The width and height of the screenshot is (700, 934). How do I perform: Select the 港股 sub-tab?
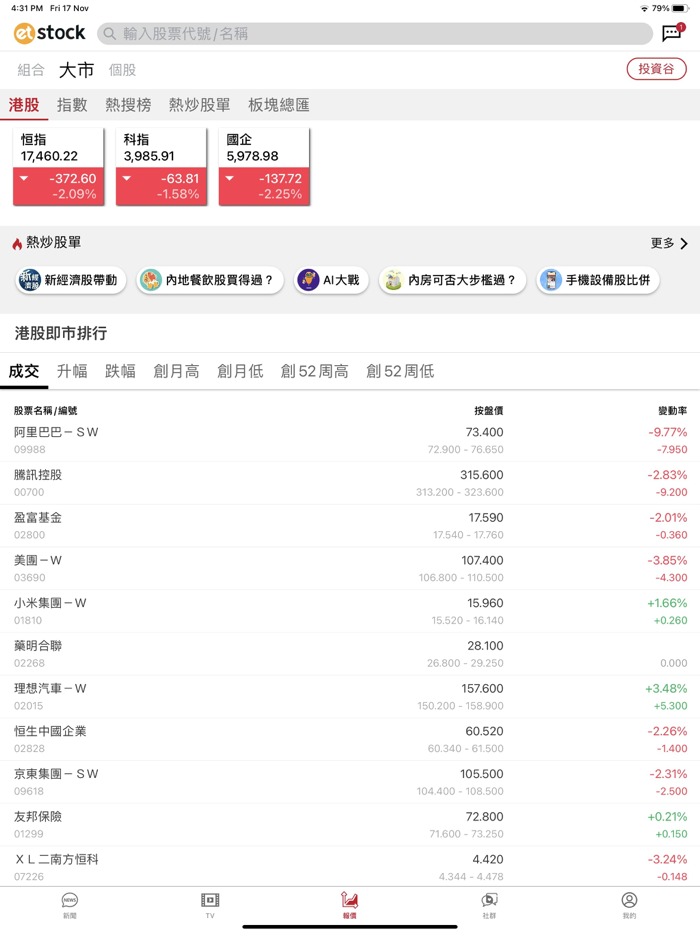click(24, 105)
